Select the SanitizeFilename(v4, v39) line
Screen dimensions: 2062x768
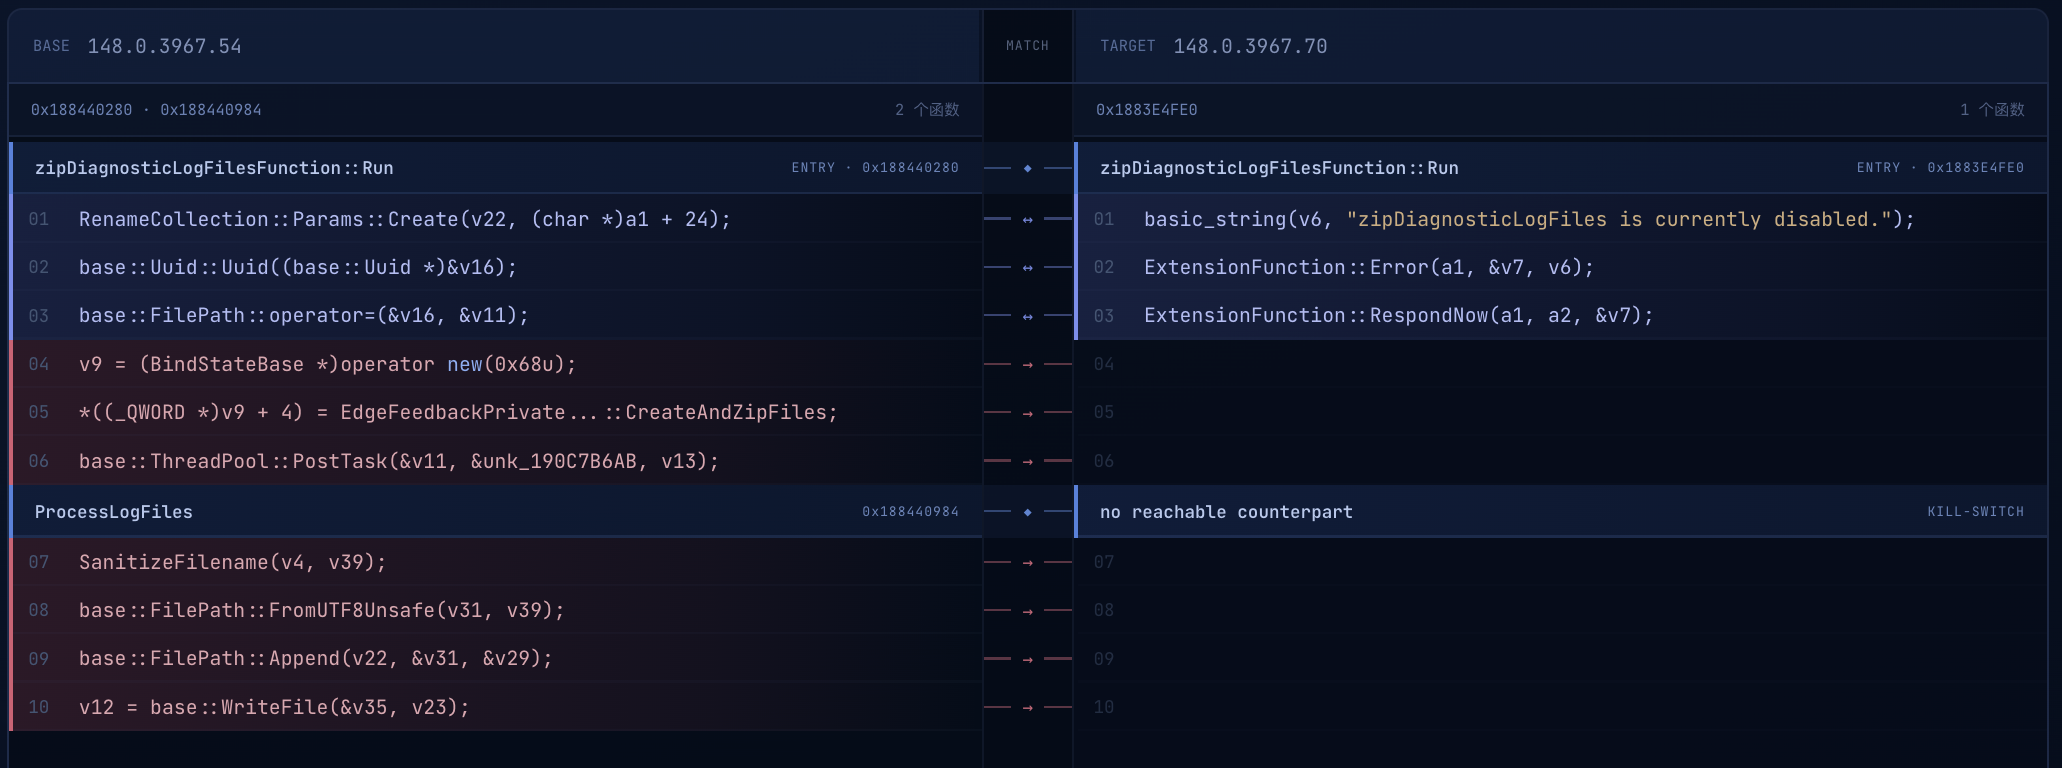tap(496, 562)
